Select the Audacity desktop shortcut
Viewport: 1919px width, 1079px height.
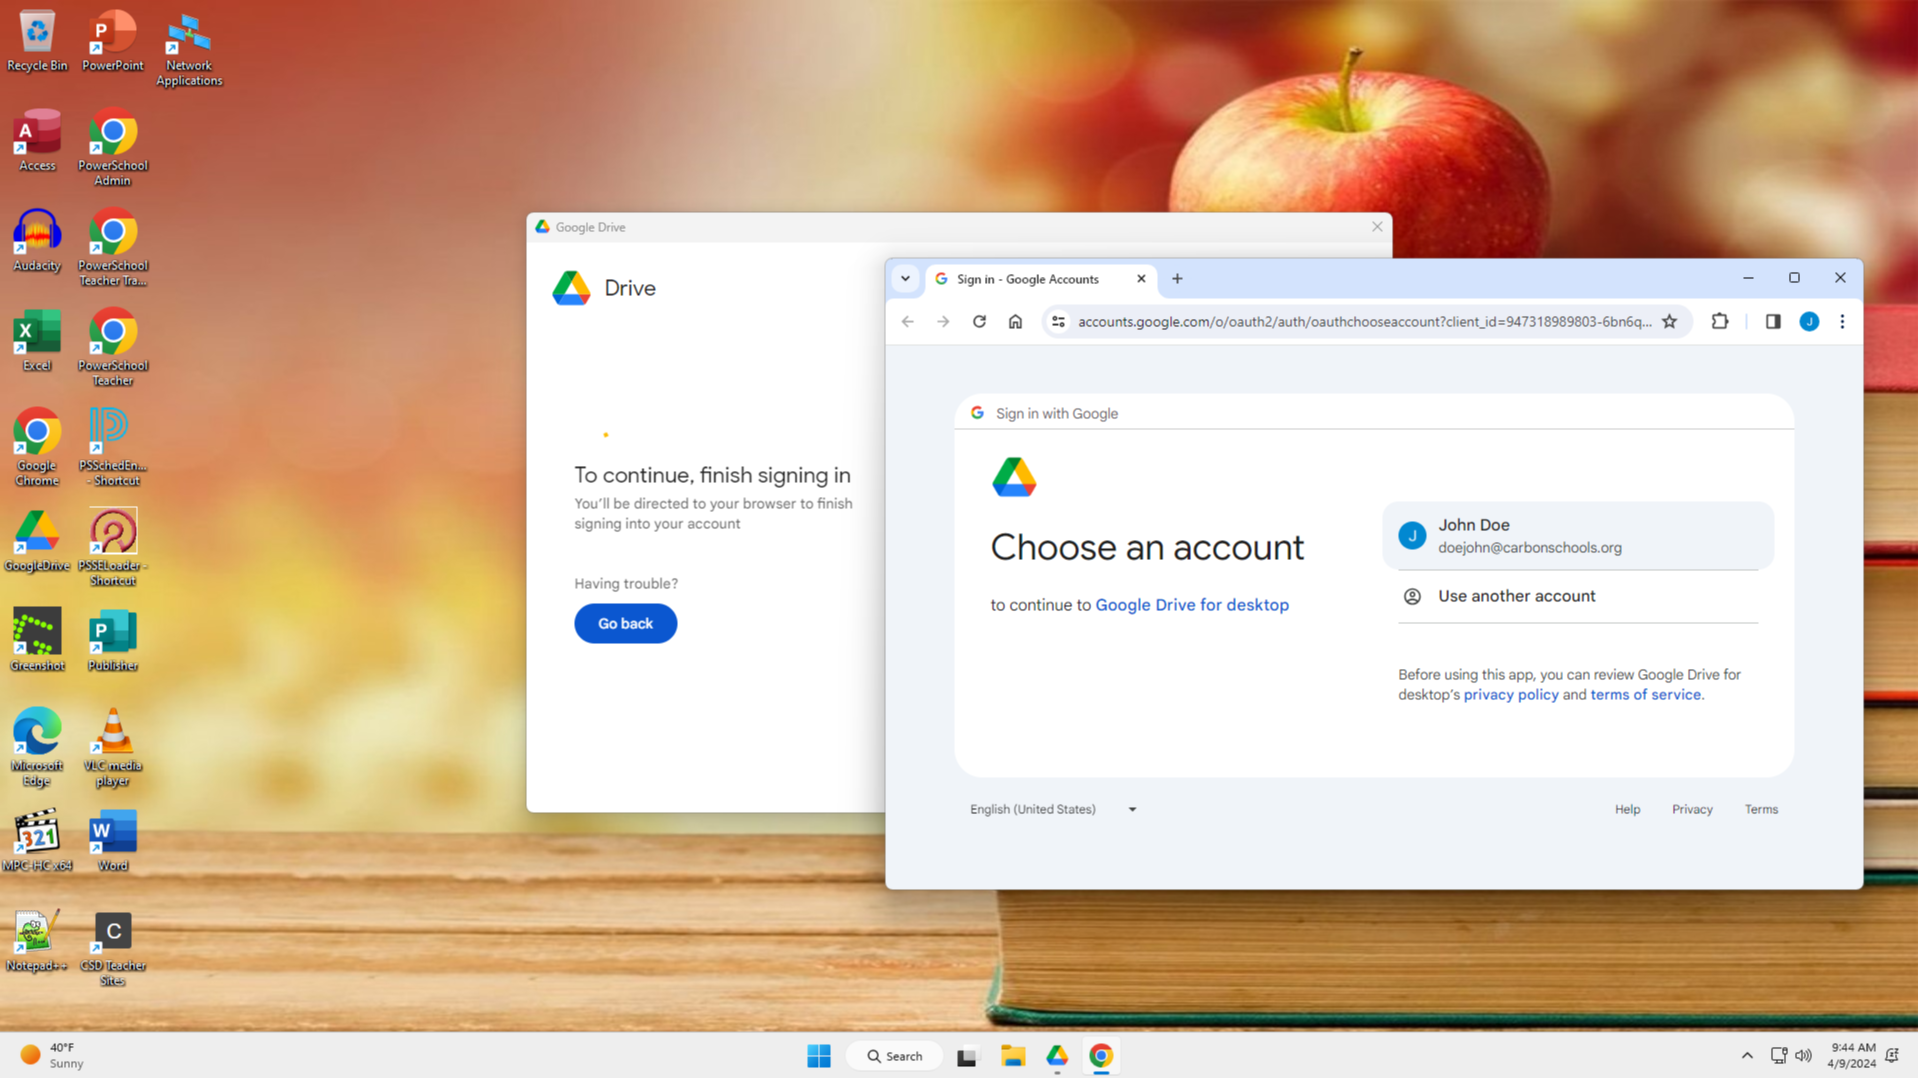click(37, 242)
